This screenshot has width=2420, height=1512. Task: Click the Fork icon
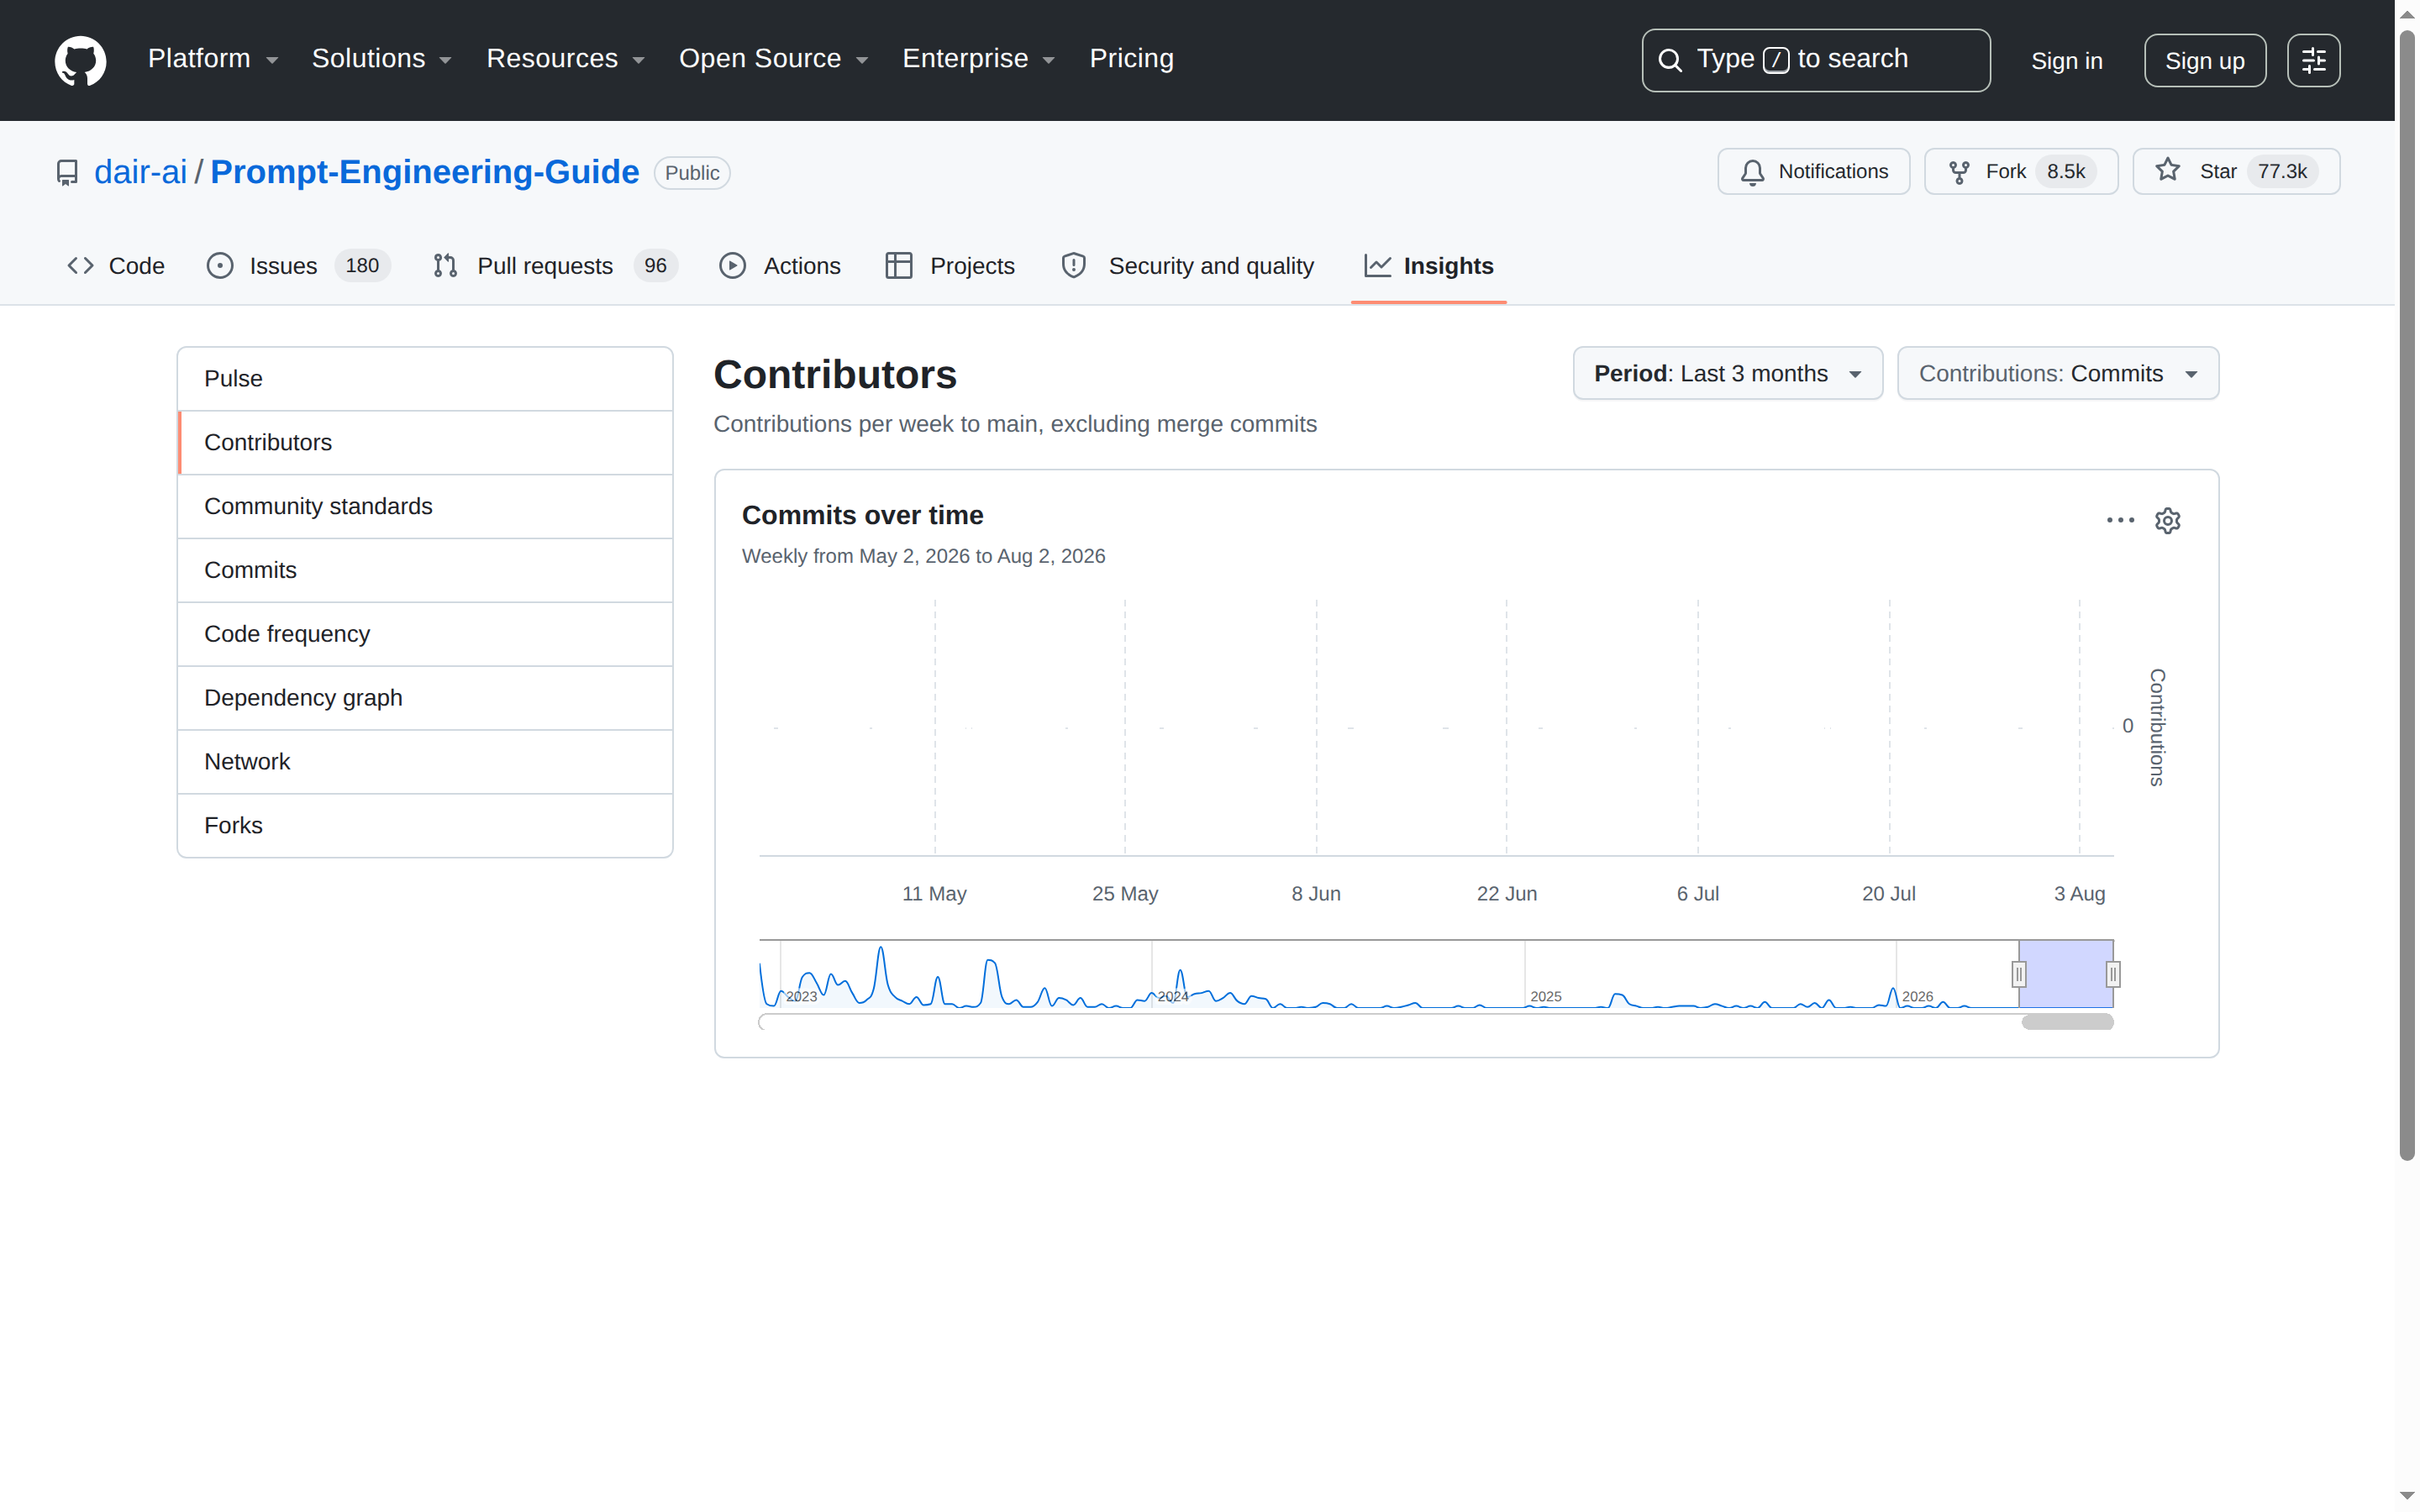tap(1959, 172)
